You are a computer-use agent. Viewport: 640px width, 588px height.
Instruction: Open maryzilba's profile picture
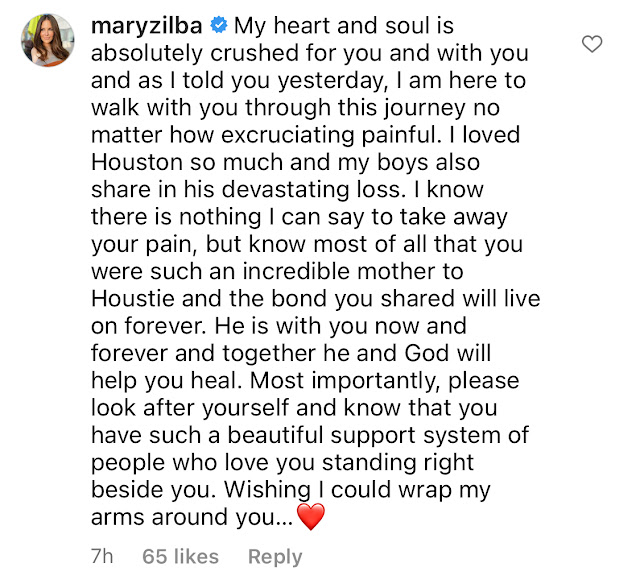[48, 40]
